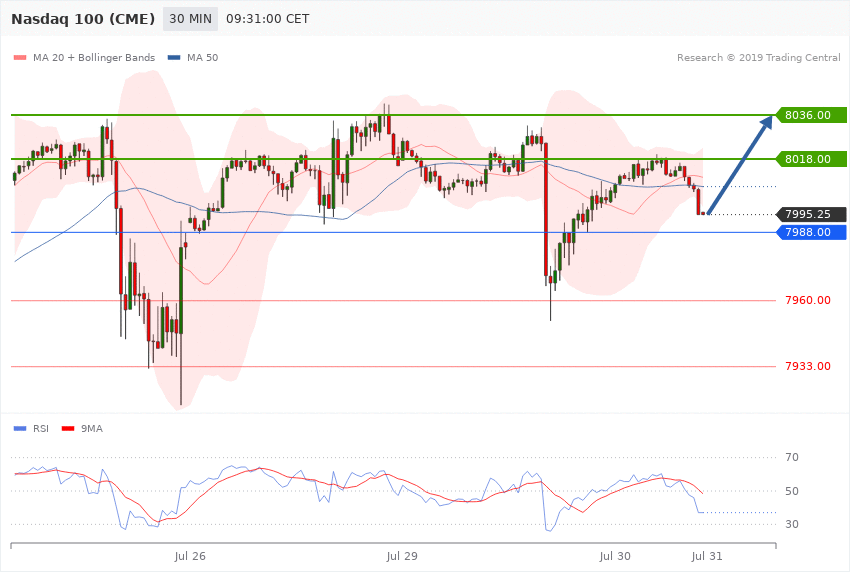The height and width of the screenshot is (576, 850).
Task: Click the 8018.00 resistance price tag
Action: click(x=811, y=159)
